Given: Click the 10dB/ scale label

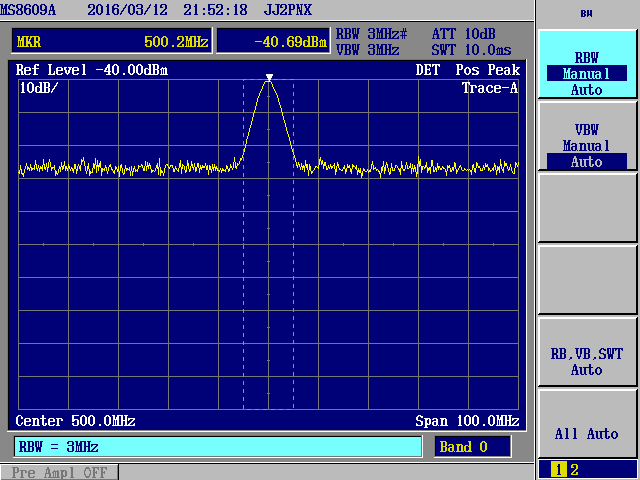Looking at the screenshot, I should pyautogui.click(x=39, y=87).
